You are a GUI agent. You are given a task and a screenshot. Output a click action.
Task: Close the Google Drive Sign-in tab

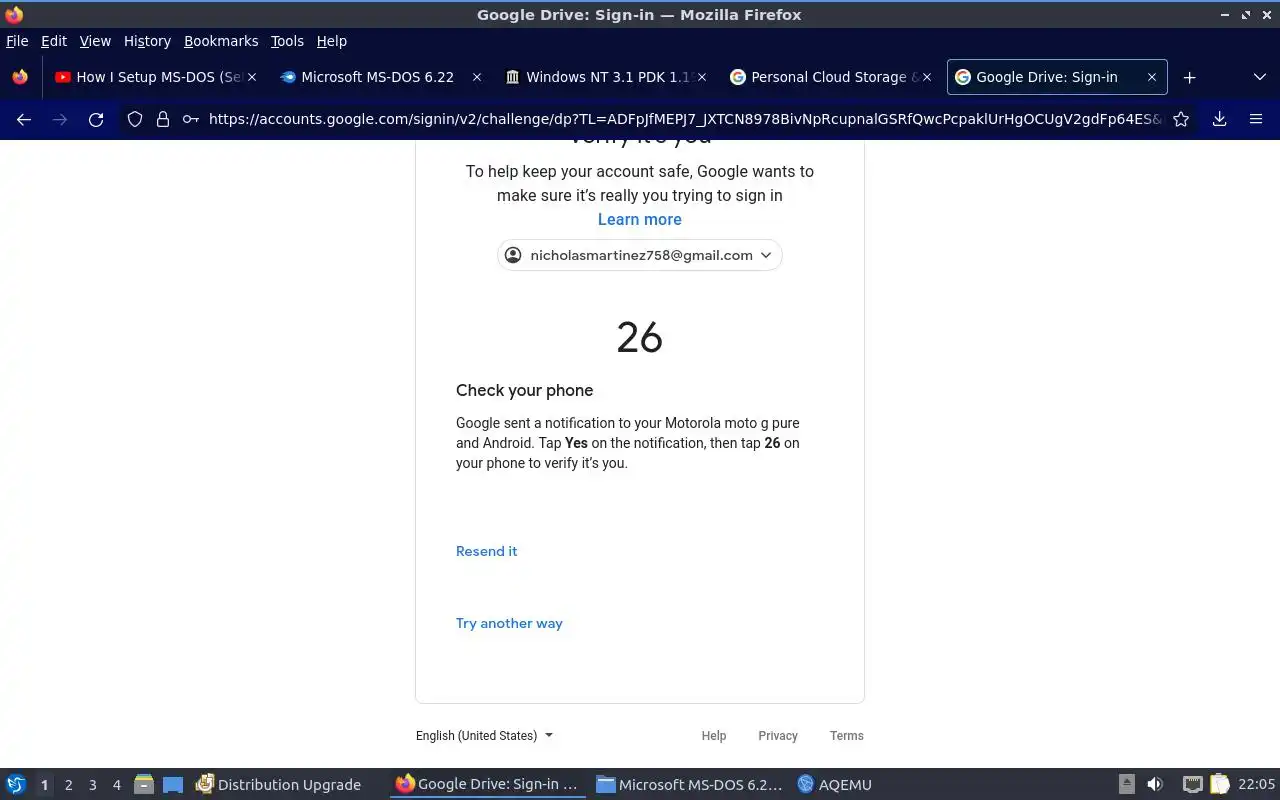[1152, 77]
